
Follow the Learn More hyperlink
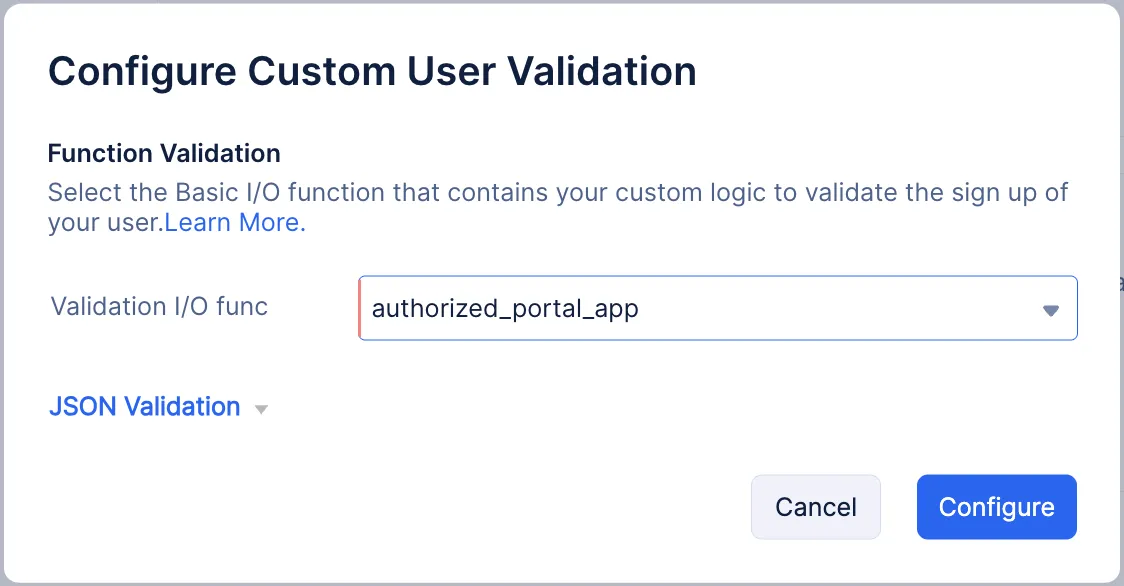(233, 222)
